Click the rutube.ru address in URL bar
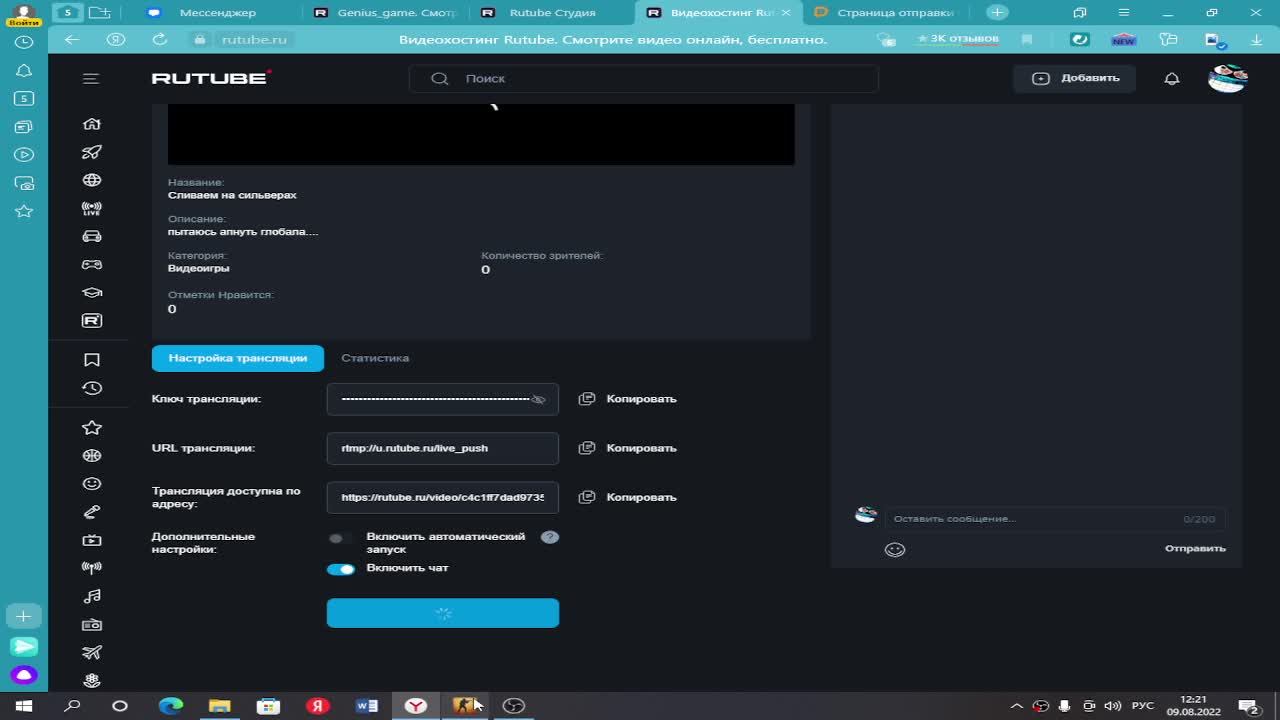Viewport: 1280px width, 720px height. click(x=254, y=39)
